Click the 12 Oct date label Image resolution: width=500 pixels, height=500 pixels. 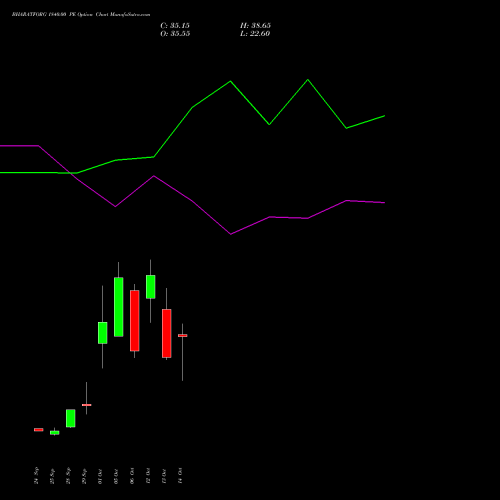coord(148,476)
